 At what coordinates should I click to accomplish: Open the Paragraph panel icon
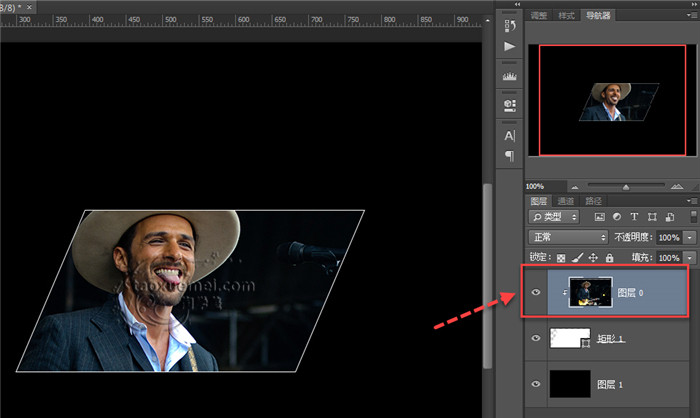coord(509,156)
